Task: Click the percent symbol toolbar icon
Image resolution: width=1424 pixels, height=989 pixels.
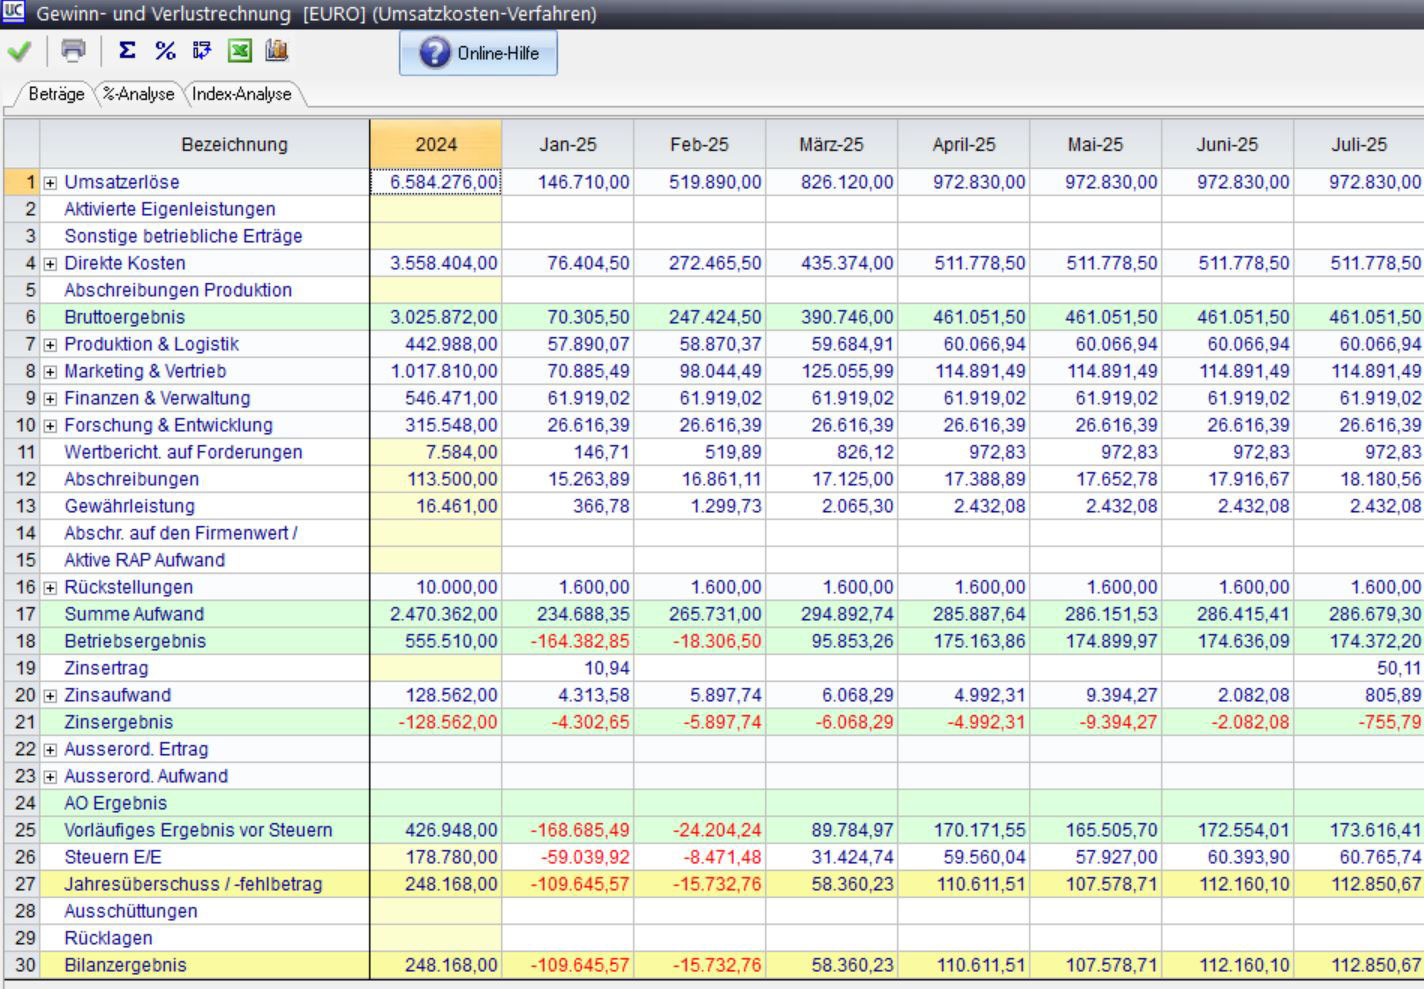Action: pyautogui.click(x=165, y=50)
